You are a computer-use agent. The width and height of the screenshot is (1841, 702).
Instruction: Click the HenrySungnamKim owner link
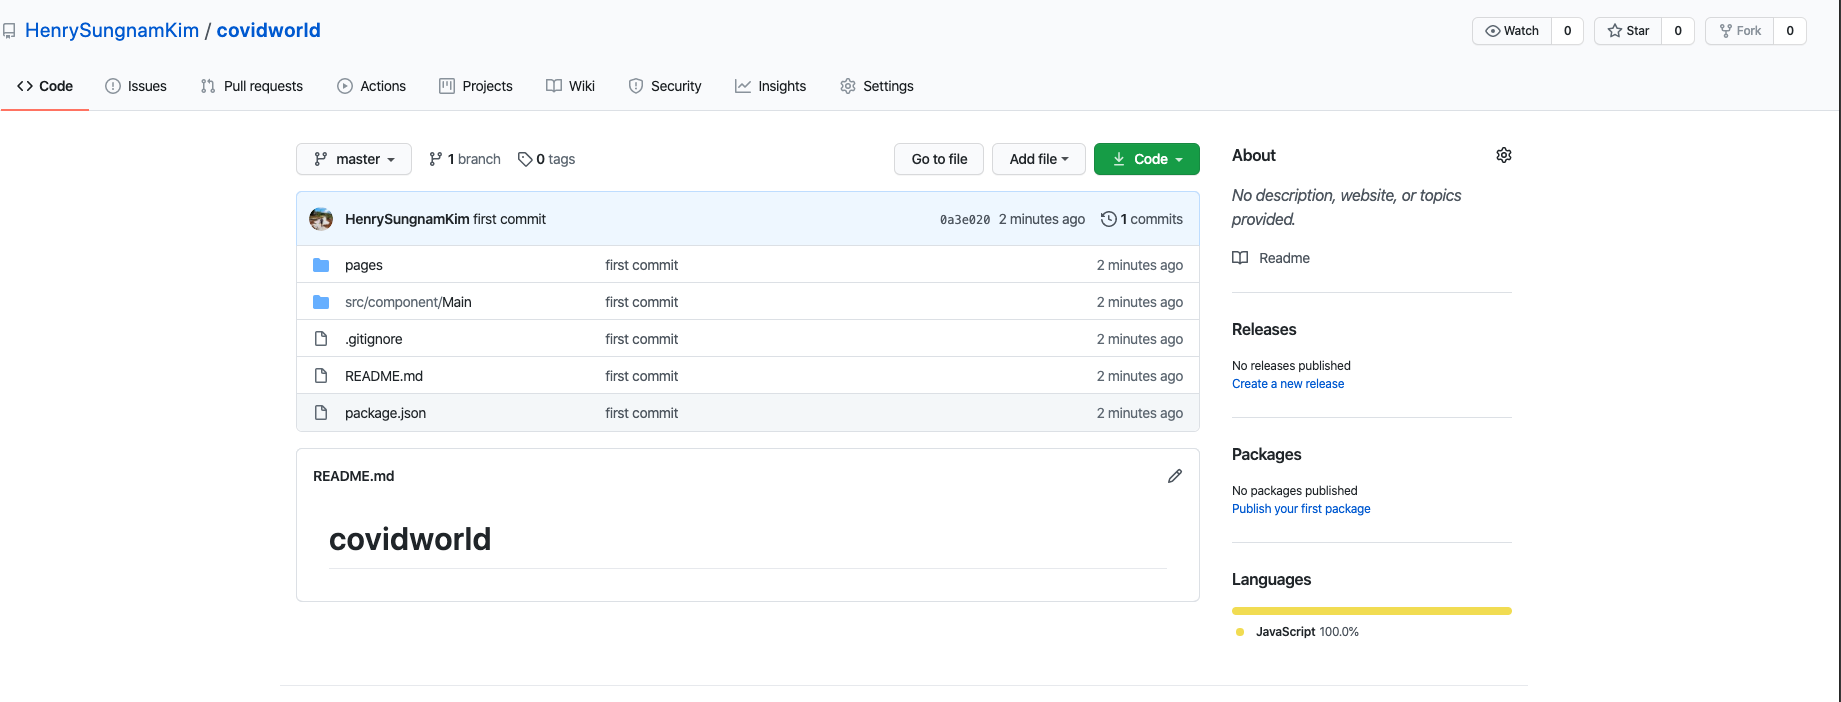[x=112, y=30]
